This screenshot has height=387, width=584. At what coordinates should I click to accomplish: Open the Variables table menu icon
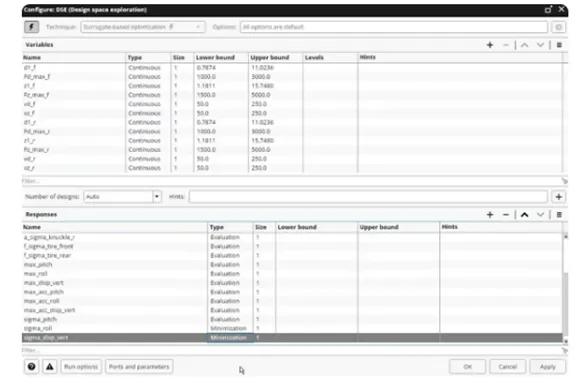pyautogui.click(x=559, y=45)
